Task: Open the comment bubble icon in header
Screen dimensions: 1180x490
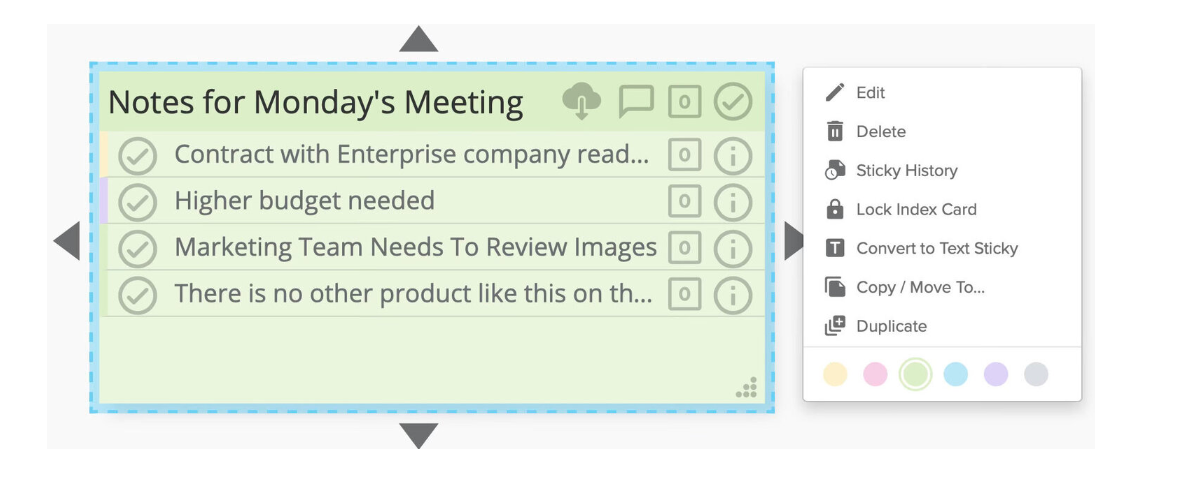Action: [636, 101]
